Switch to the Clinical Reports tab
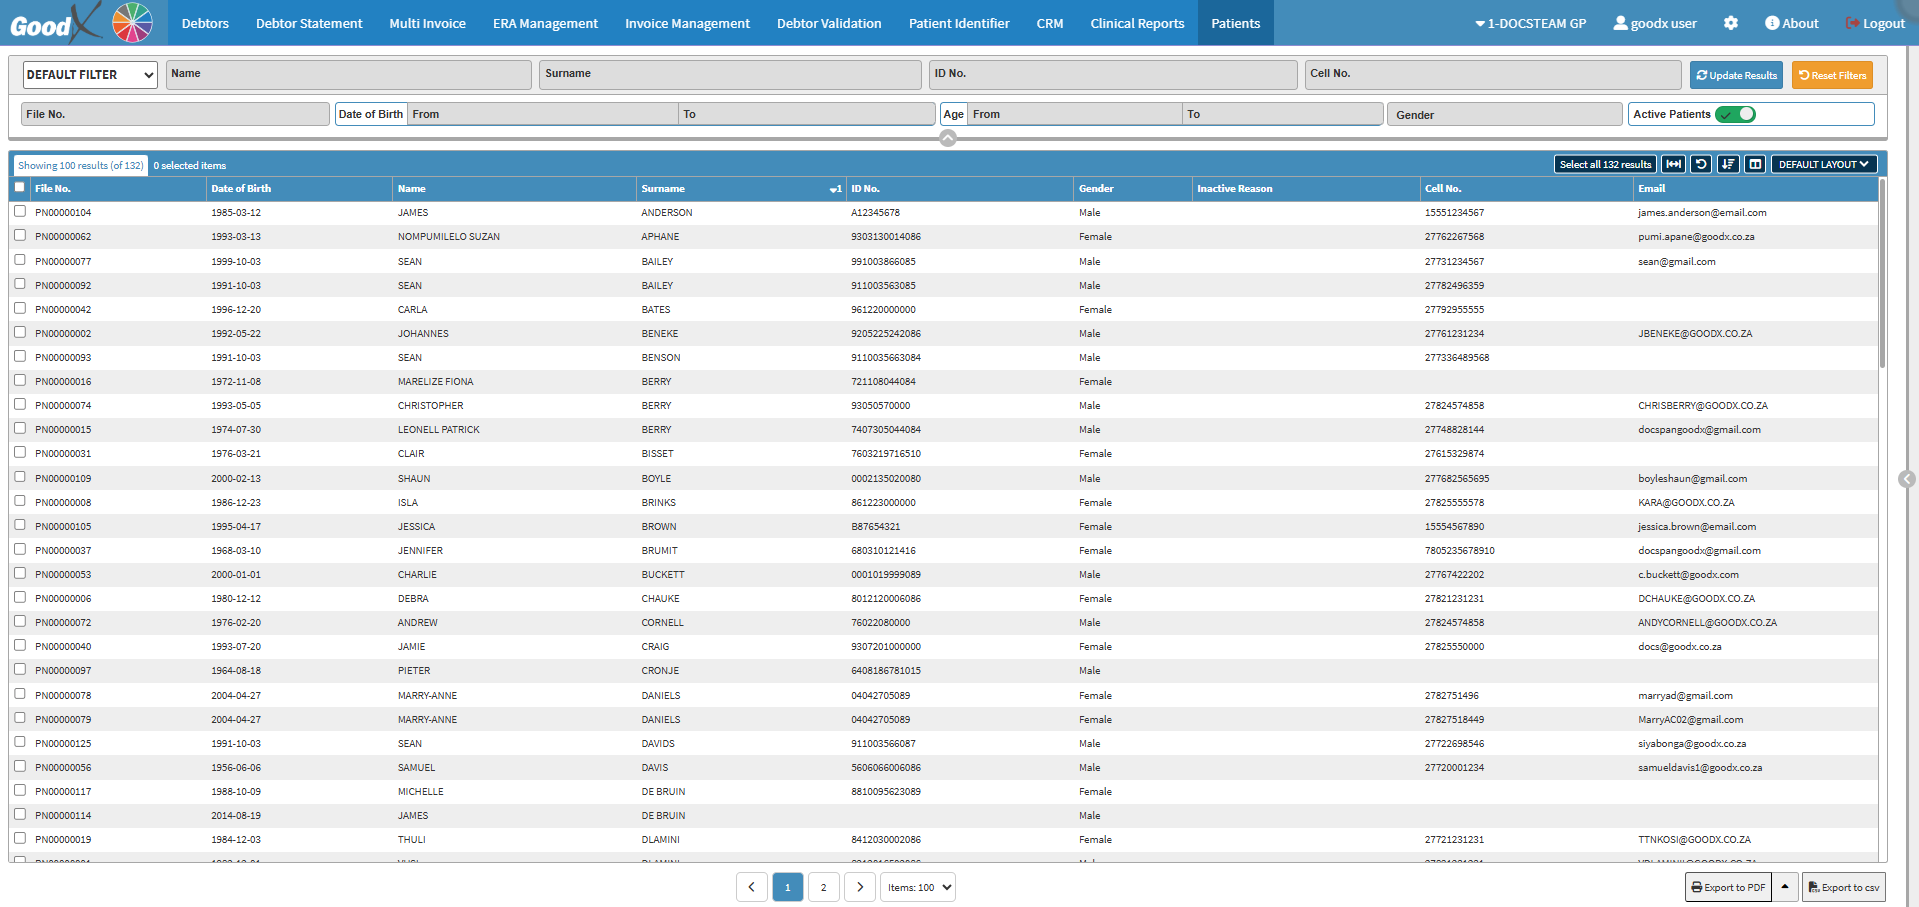1919x907 pixels. (x=1137, y=23)
